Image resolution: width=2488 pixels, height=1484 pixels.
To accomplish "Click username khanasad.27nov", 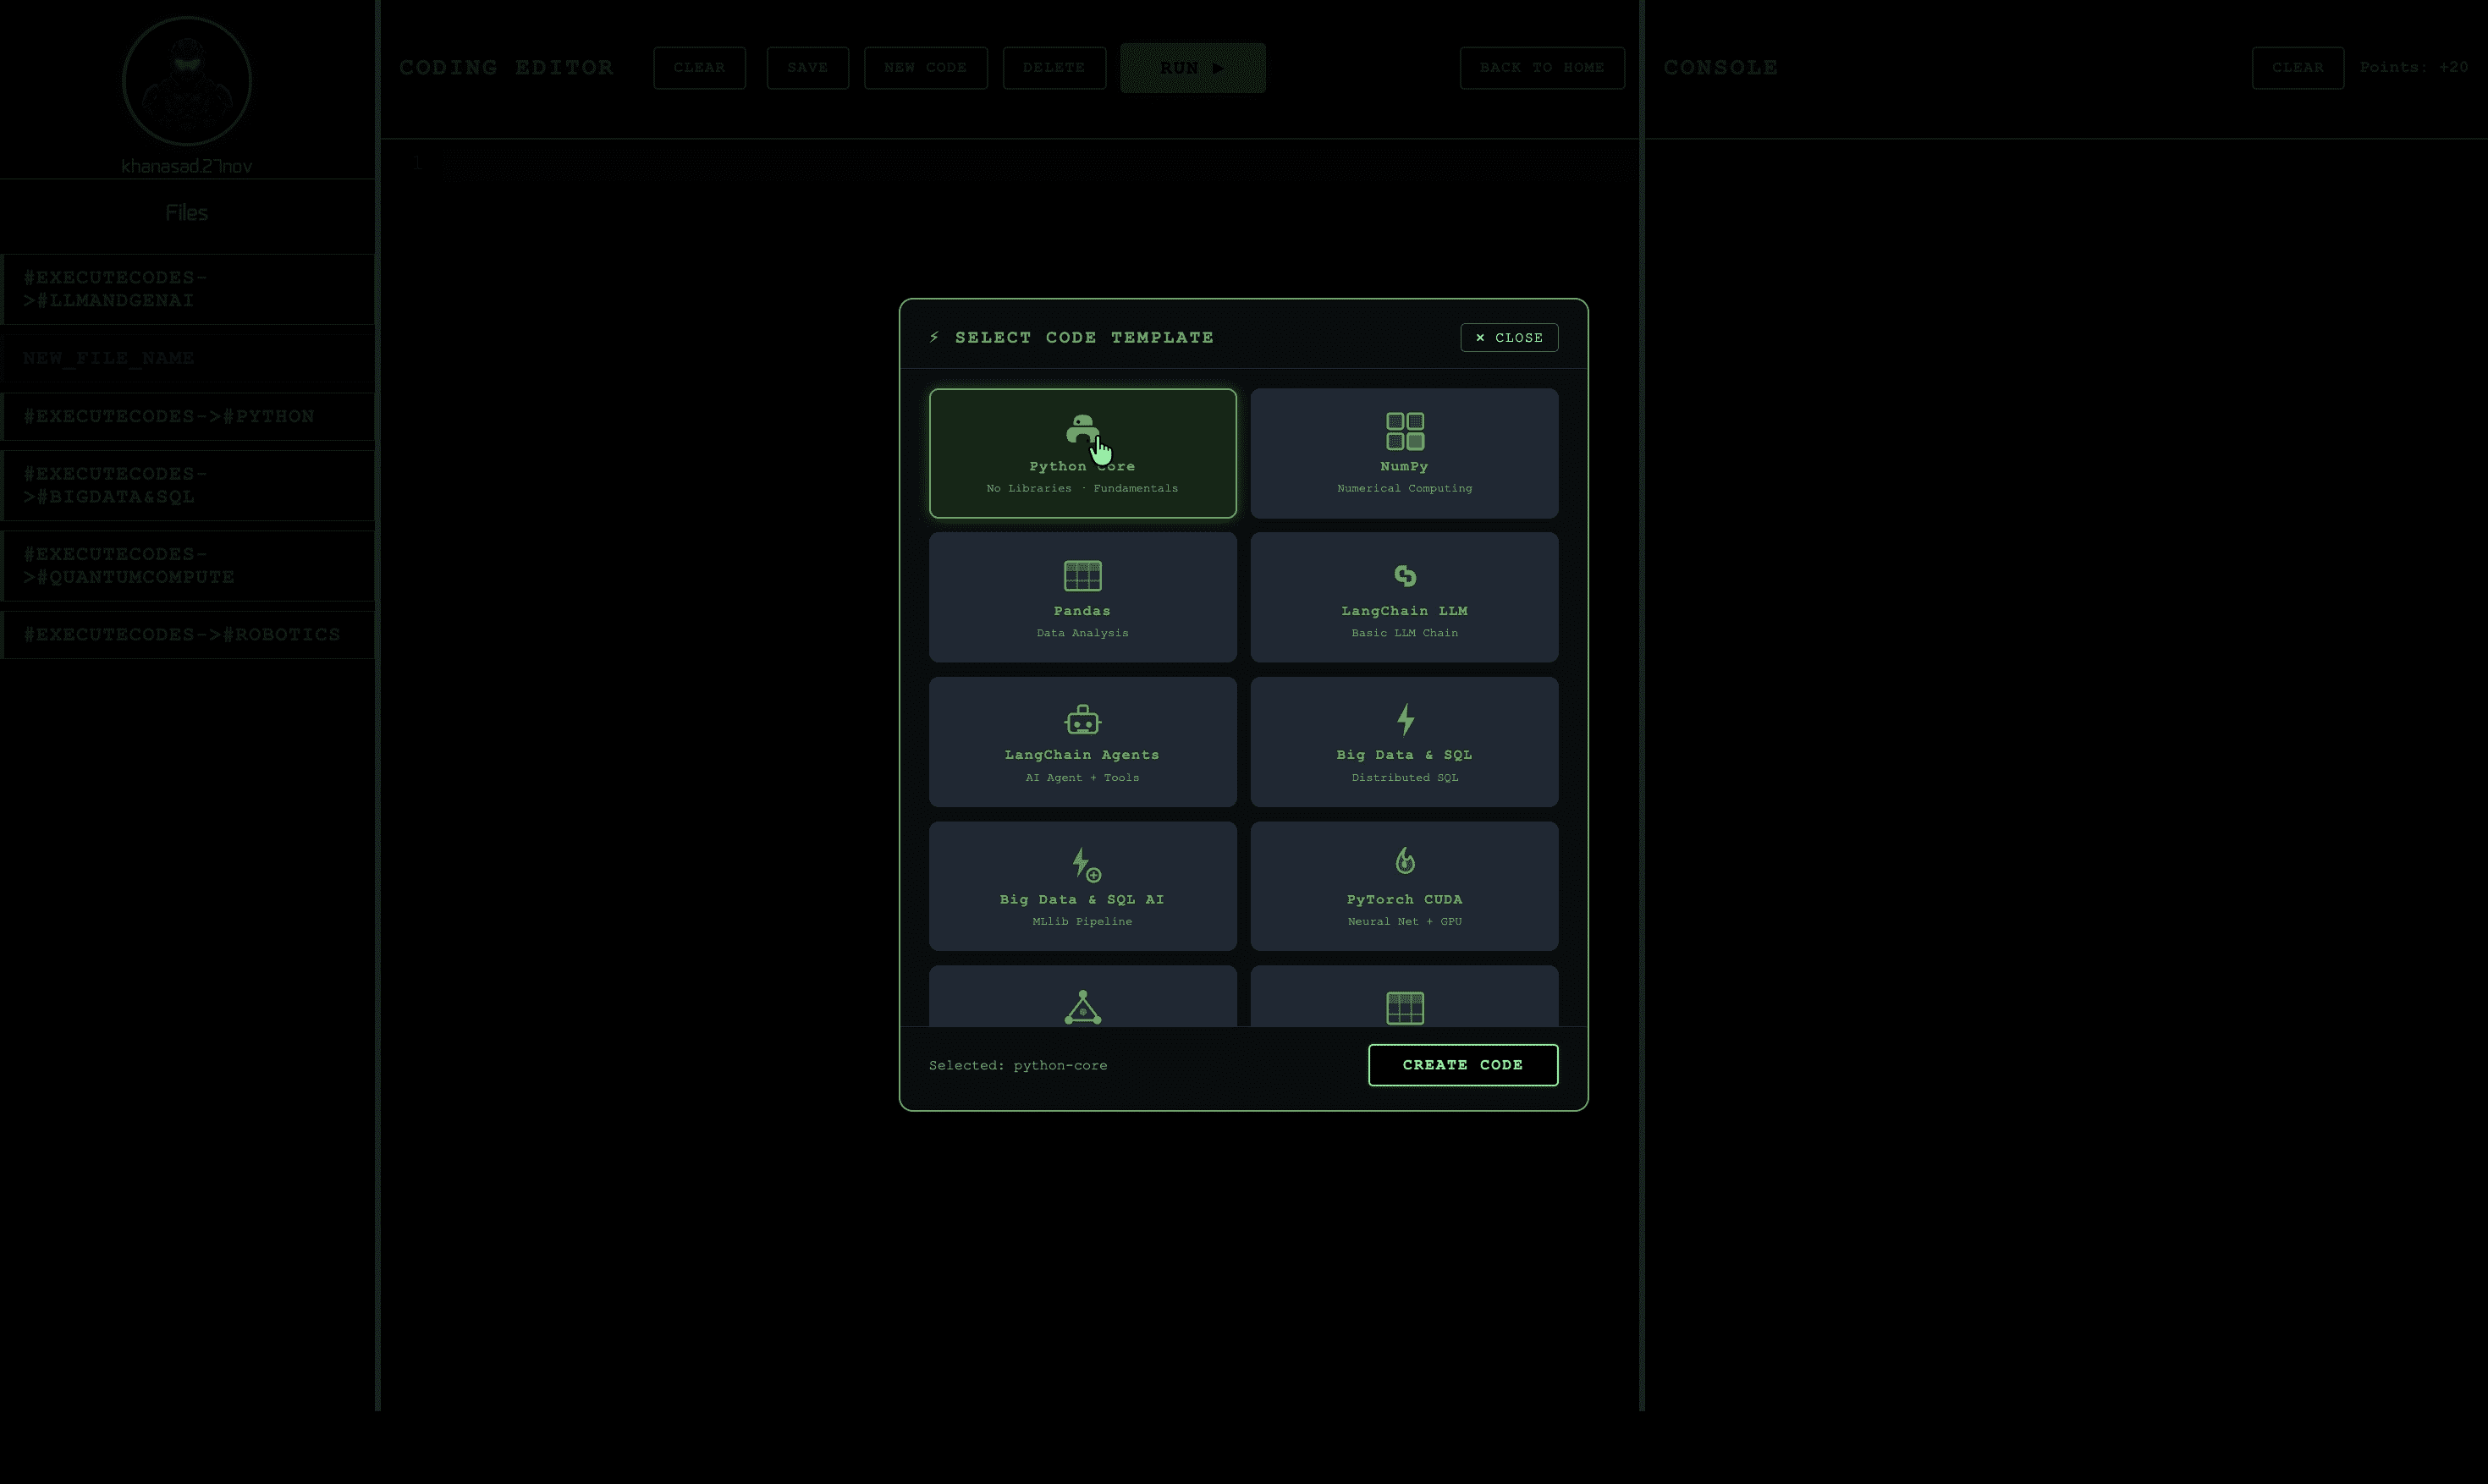I will [187, 166].
